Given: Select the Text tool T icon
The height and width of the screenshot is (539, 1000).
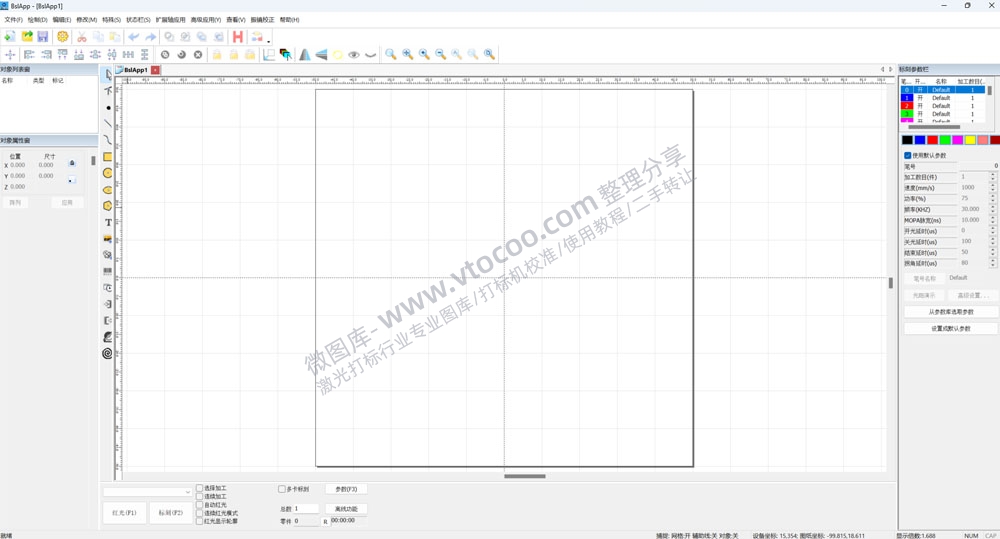Looking at the screenshot, I should point(108,222).
